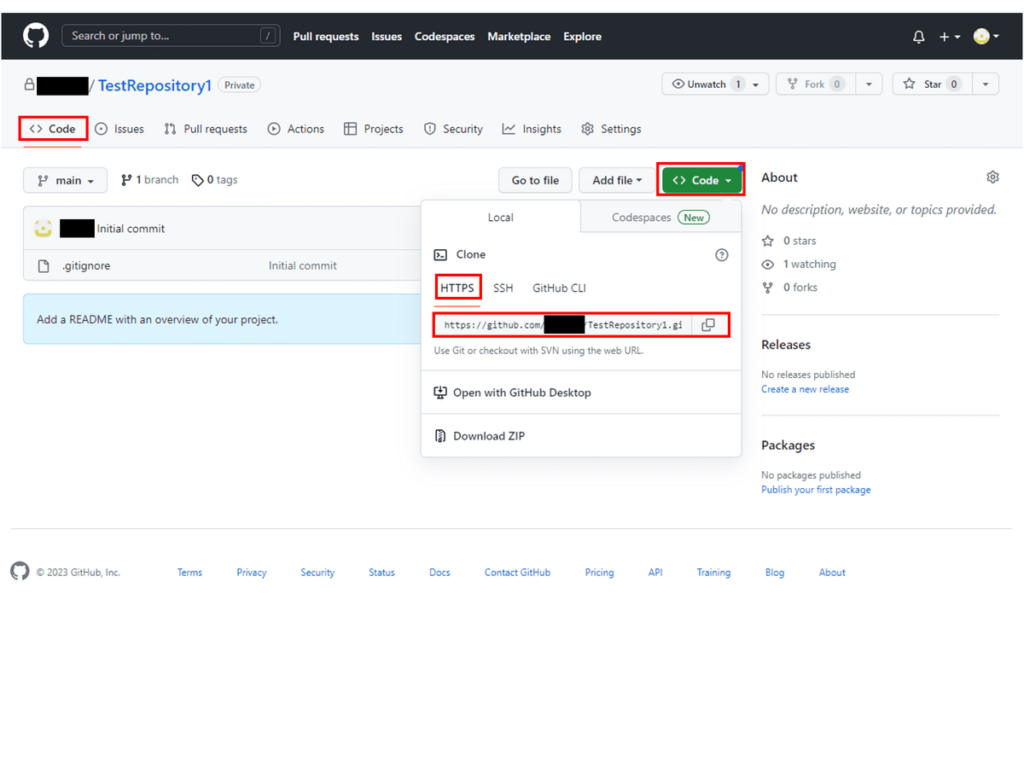
Task: Open Issues in the top navigation bar
Action: click(387, 37)
